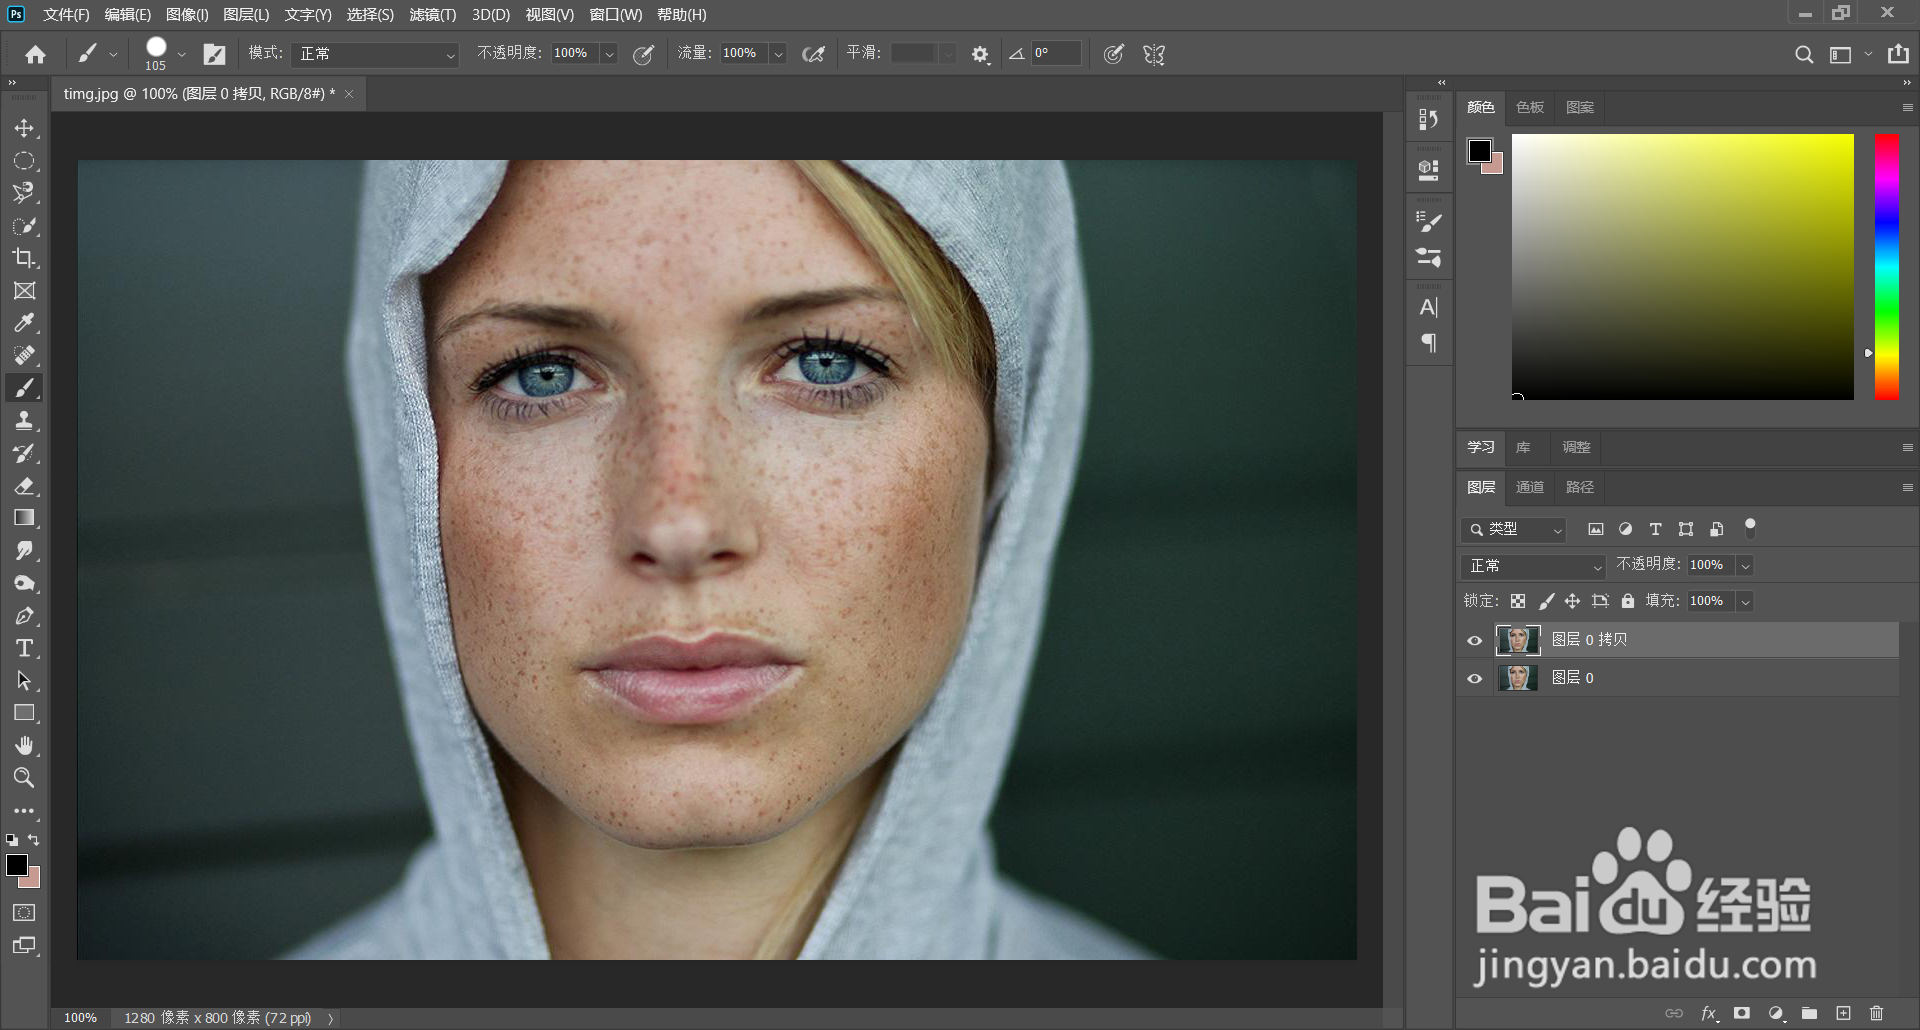Select the Eraser tool

[x=24, y=486]
